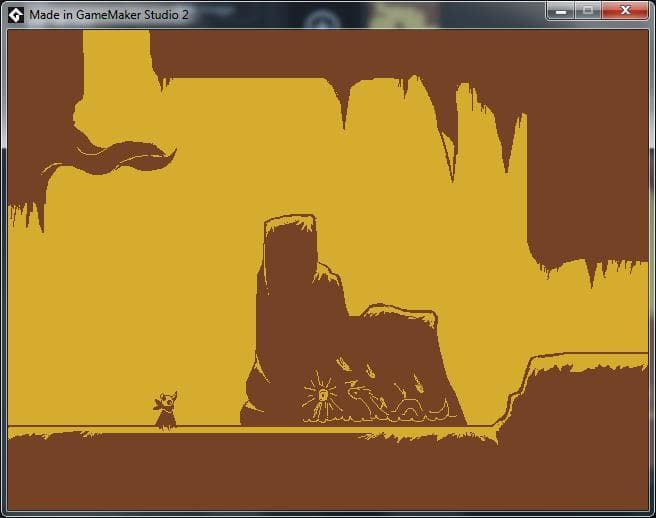Click the arch-shaped hill in cave drawing
The image size is (656, 518).
coord(409,408)
